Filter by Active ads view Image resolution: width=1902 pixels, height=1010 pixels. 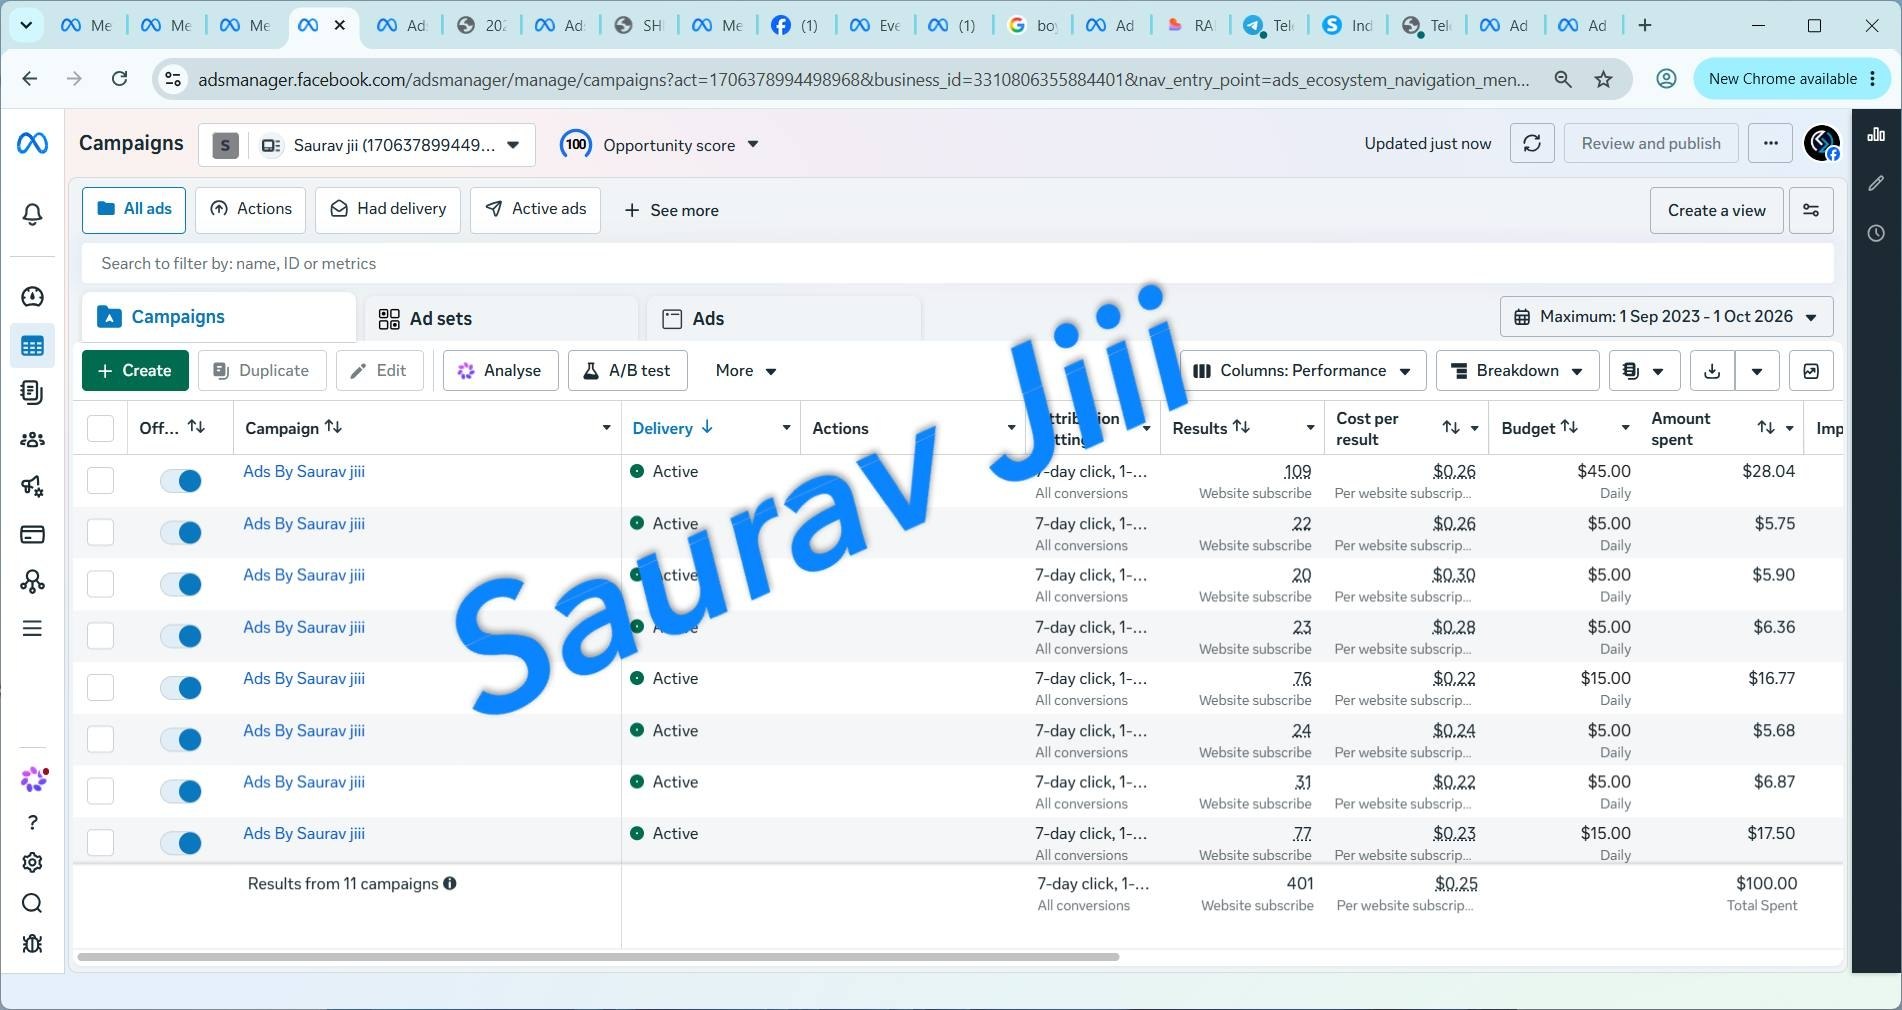coord(535,210)
